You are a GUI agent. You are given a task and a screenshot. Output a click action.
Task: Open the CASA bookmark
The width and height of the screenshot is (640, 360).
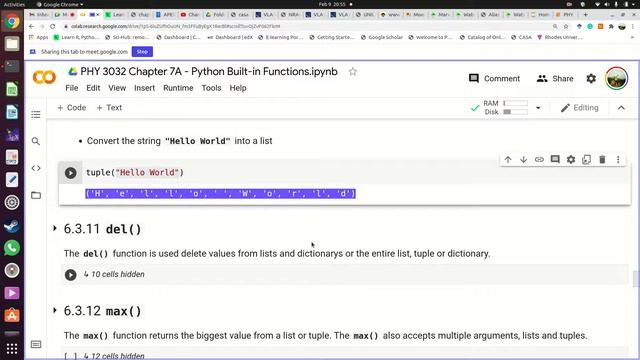(x=522, y=37)
